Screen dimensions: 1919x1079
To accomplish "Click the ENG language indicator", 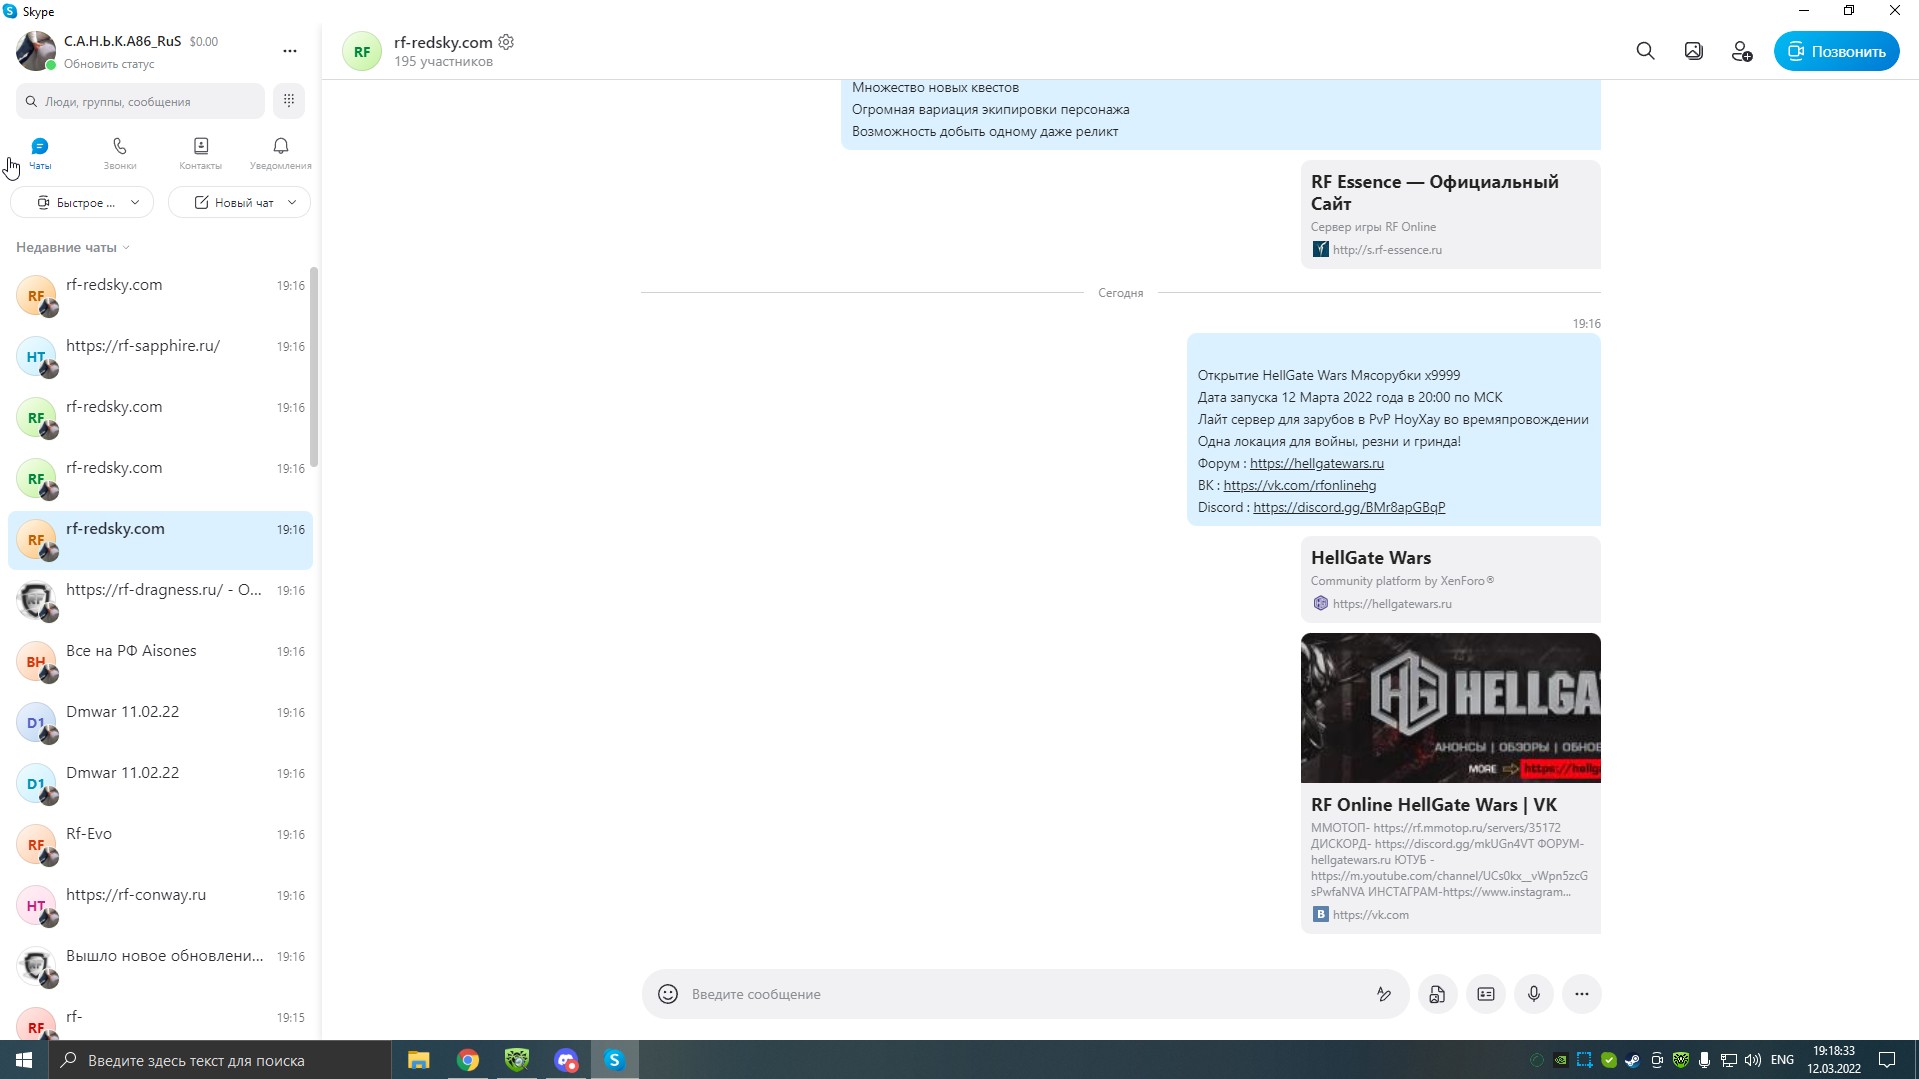I will pyautogui.click(x=1782, y=1060).
